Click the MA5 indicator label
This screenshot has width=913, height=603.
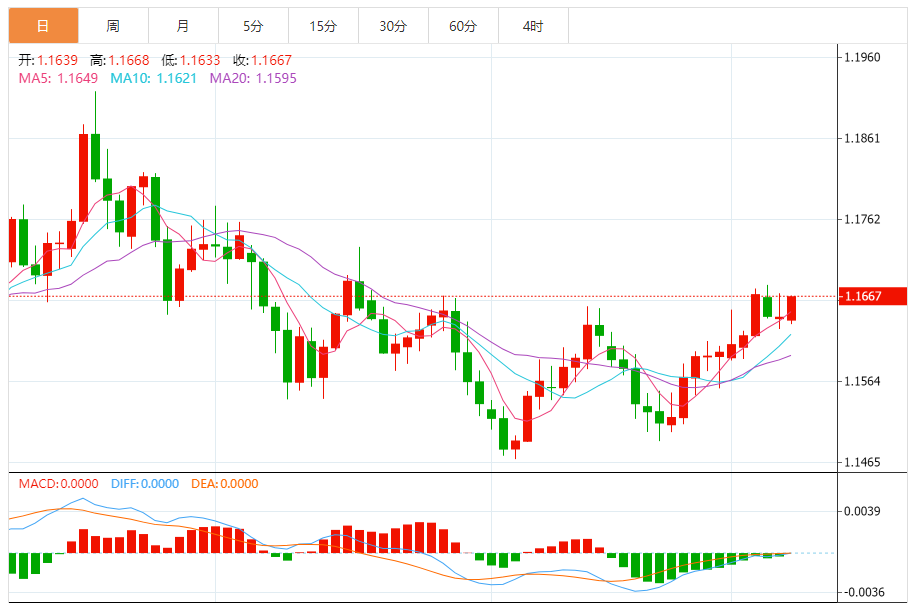point(59,78)
